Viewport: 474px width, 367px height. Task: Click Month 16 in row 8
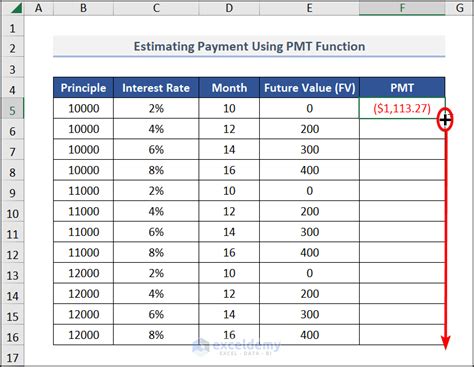point(229,170)
